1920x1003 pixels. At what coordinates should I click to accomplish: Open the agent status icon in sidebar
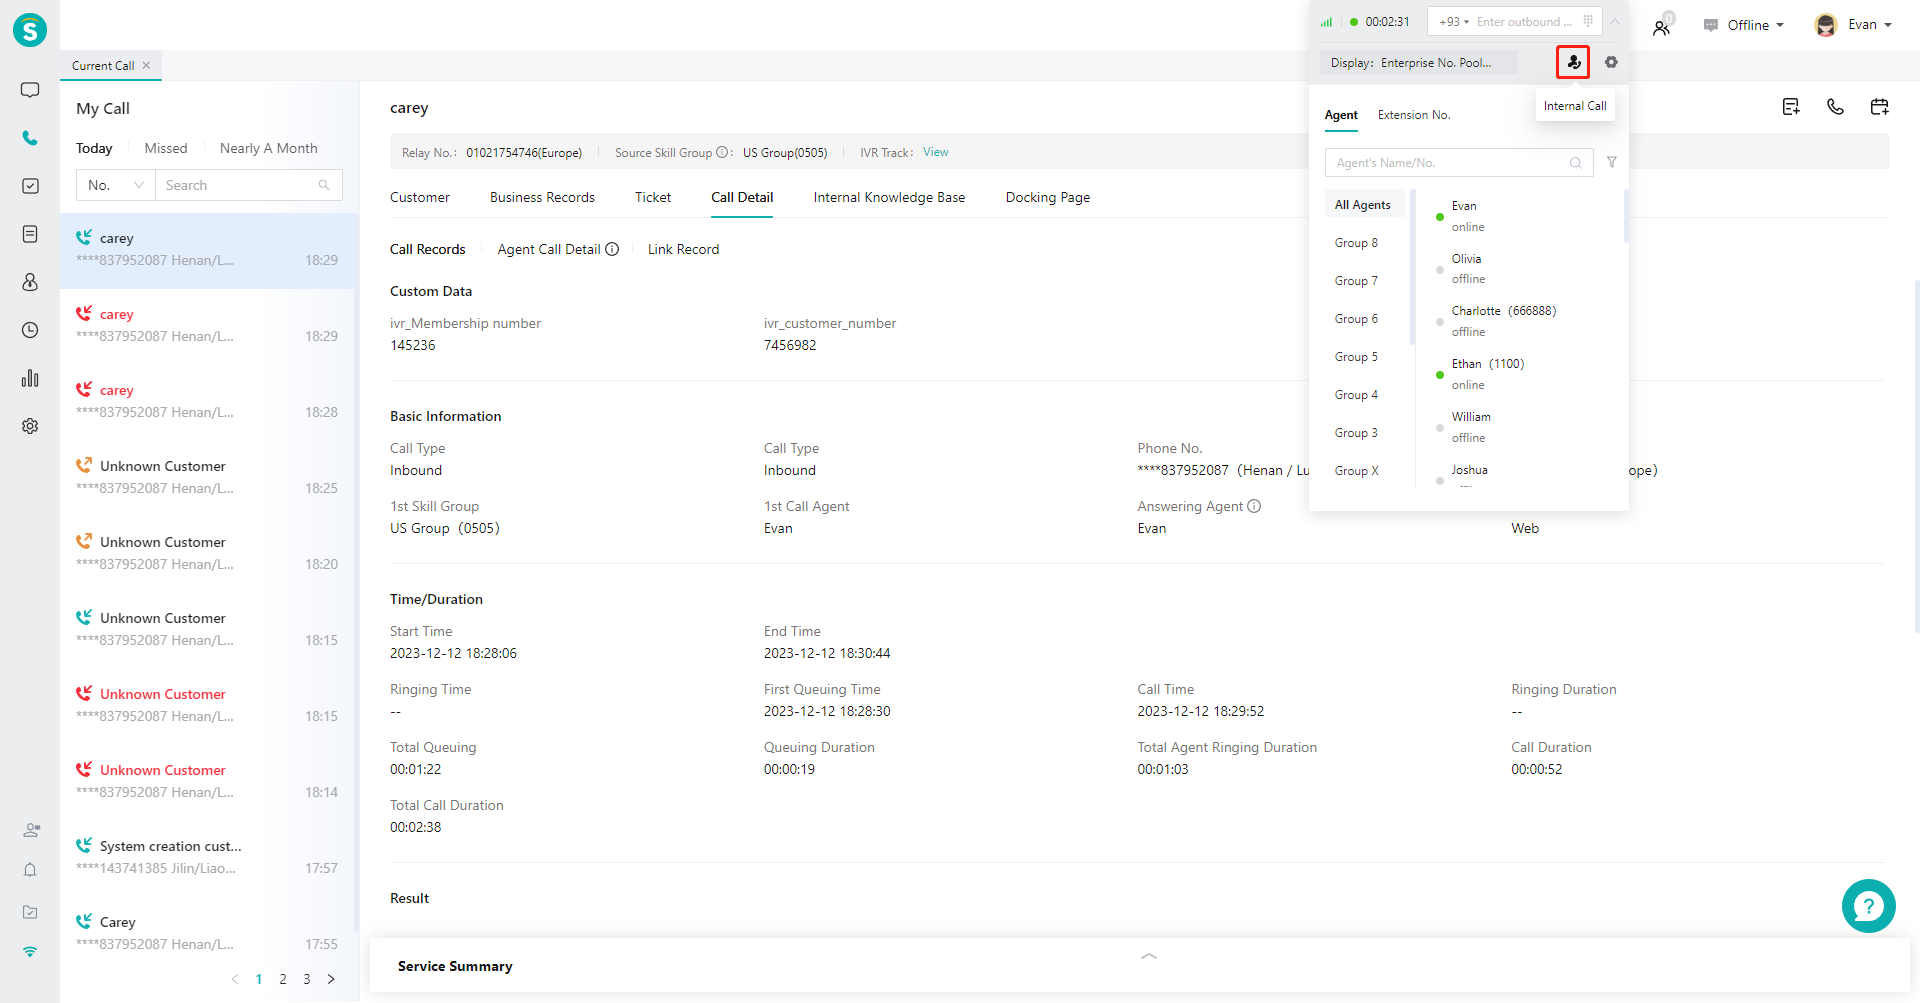31,830
